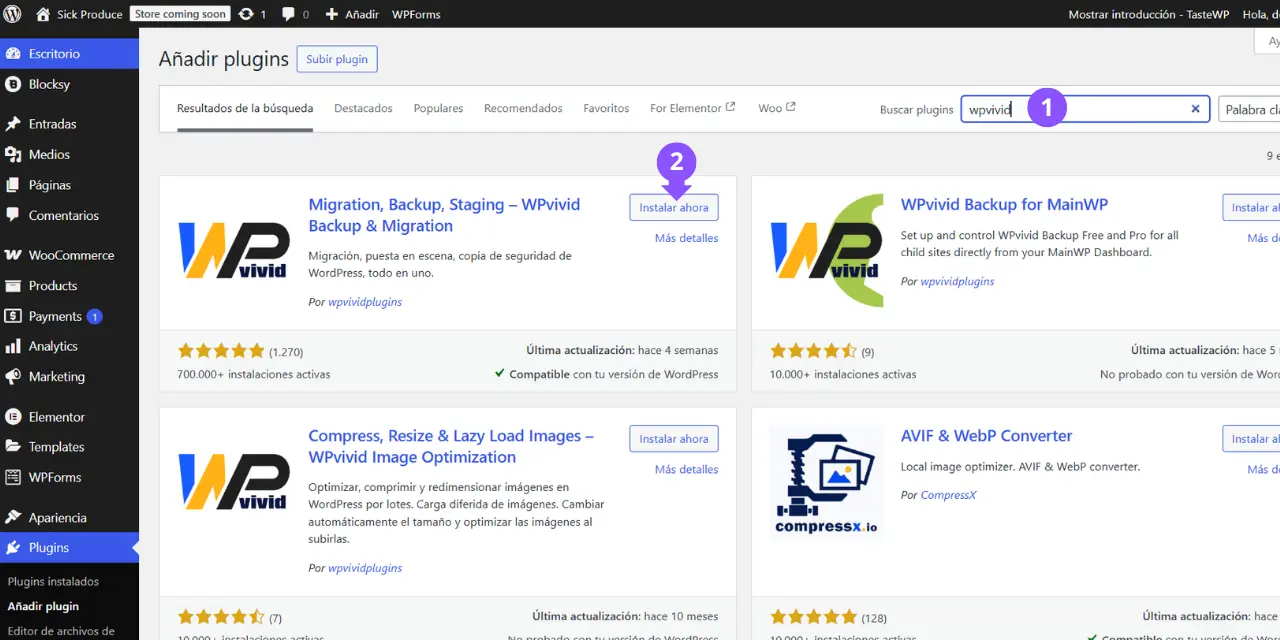Open the Plugins sidebar menu
The height and width of the screenshot is (640, 1280).
(x=69, y=548)
